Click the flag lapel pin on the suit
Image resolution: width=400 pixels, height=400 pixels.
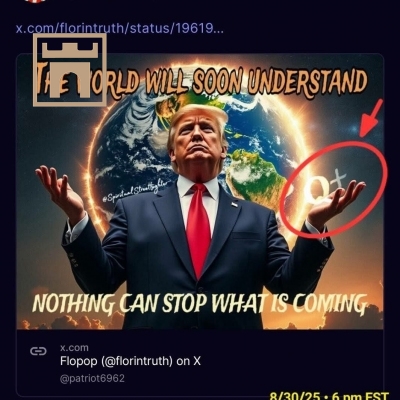coord(235,204)
